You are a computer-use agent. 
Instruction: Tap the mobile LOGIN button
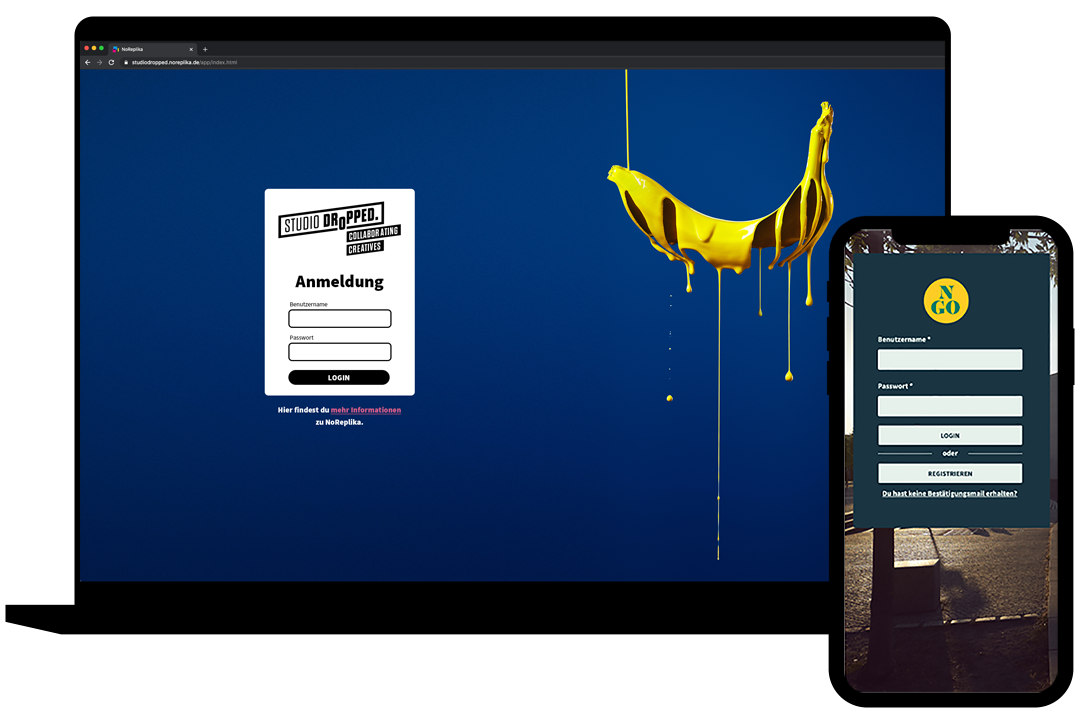pyautogui.click(x=949, y=436)
